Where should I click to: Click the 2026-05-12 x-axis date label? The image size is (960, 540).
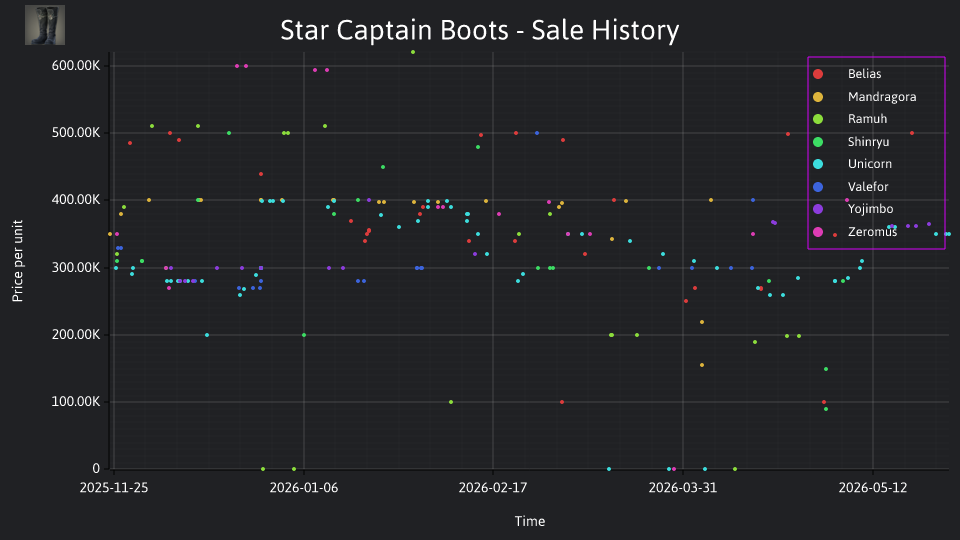click(872, 487)
